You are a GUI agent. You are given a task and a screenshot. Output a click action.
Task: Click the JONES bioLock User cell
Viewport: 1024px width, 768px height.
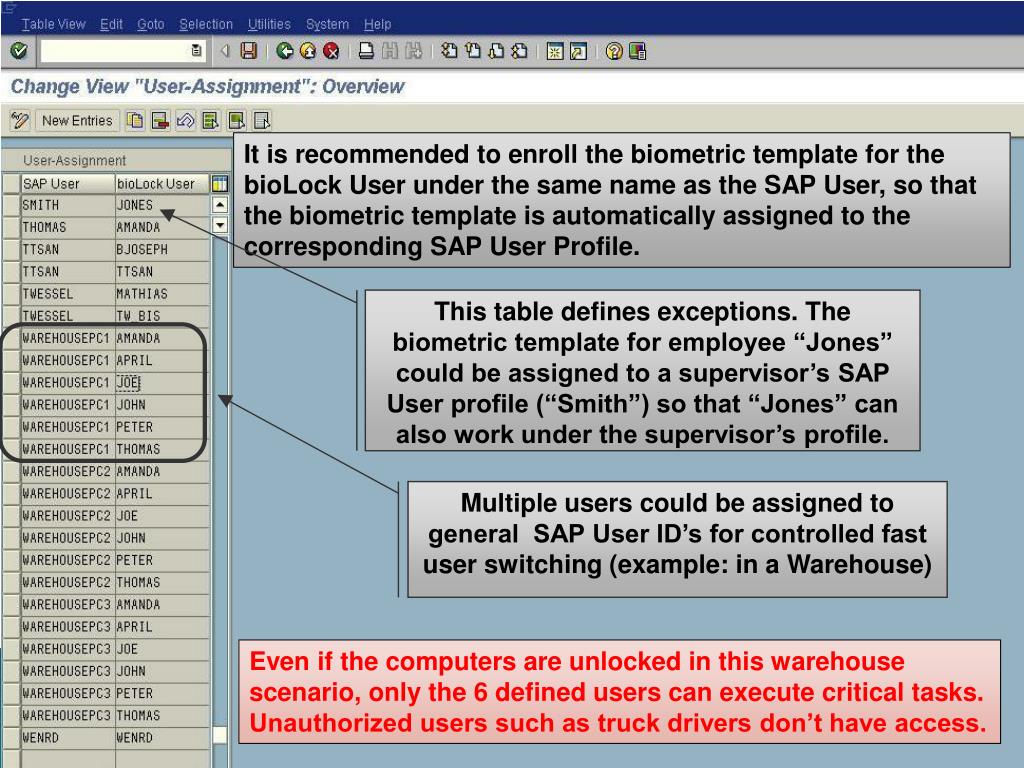[x=162, y=205]
